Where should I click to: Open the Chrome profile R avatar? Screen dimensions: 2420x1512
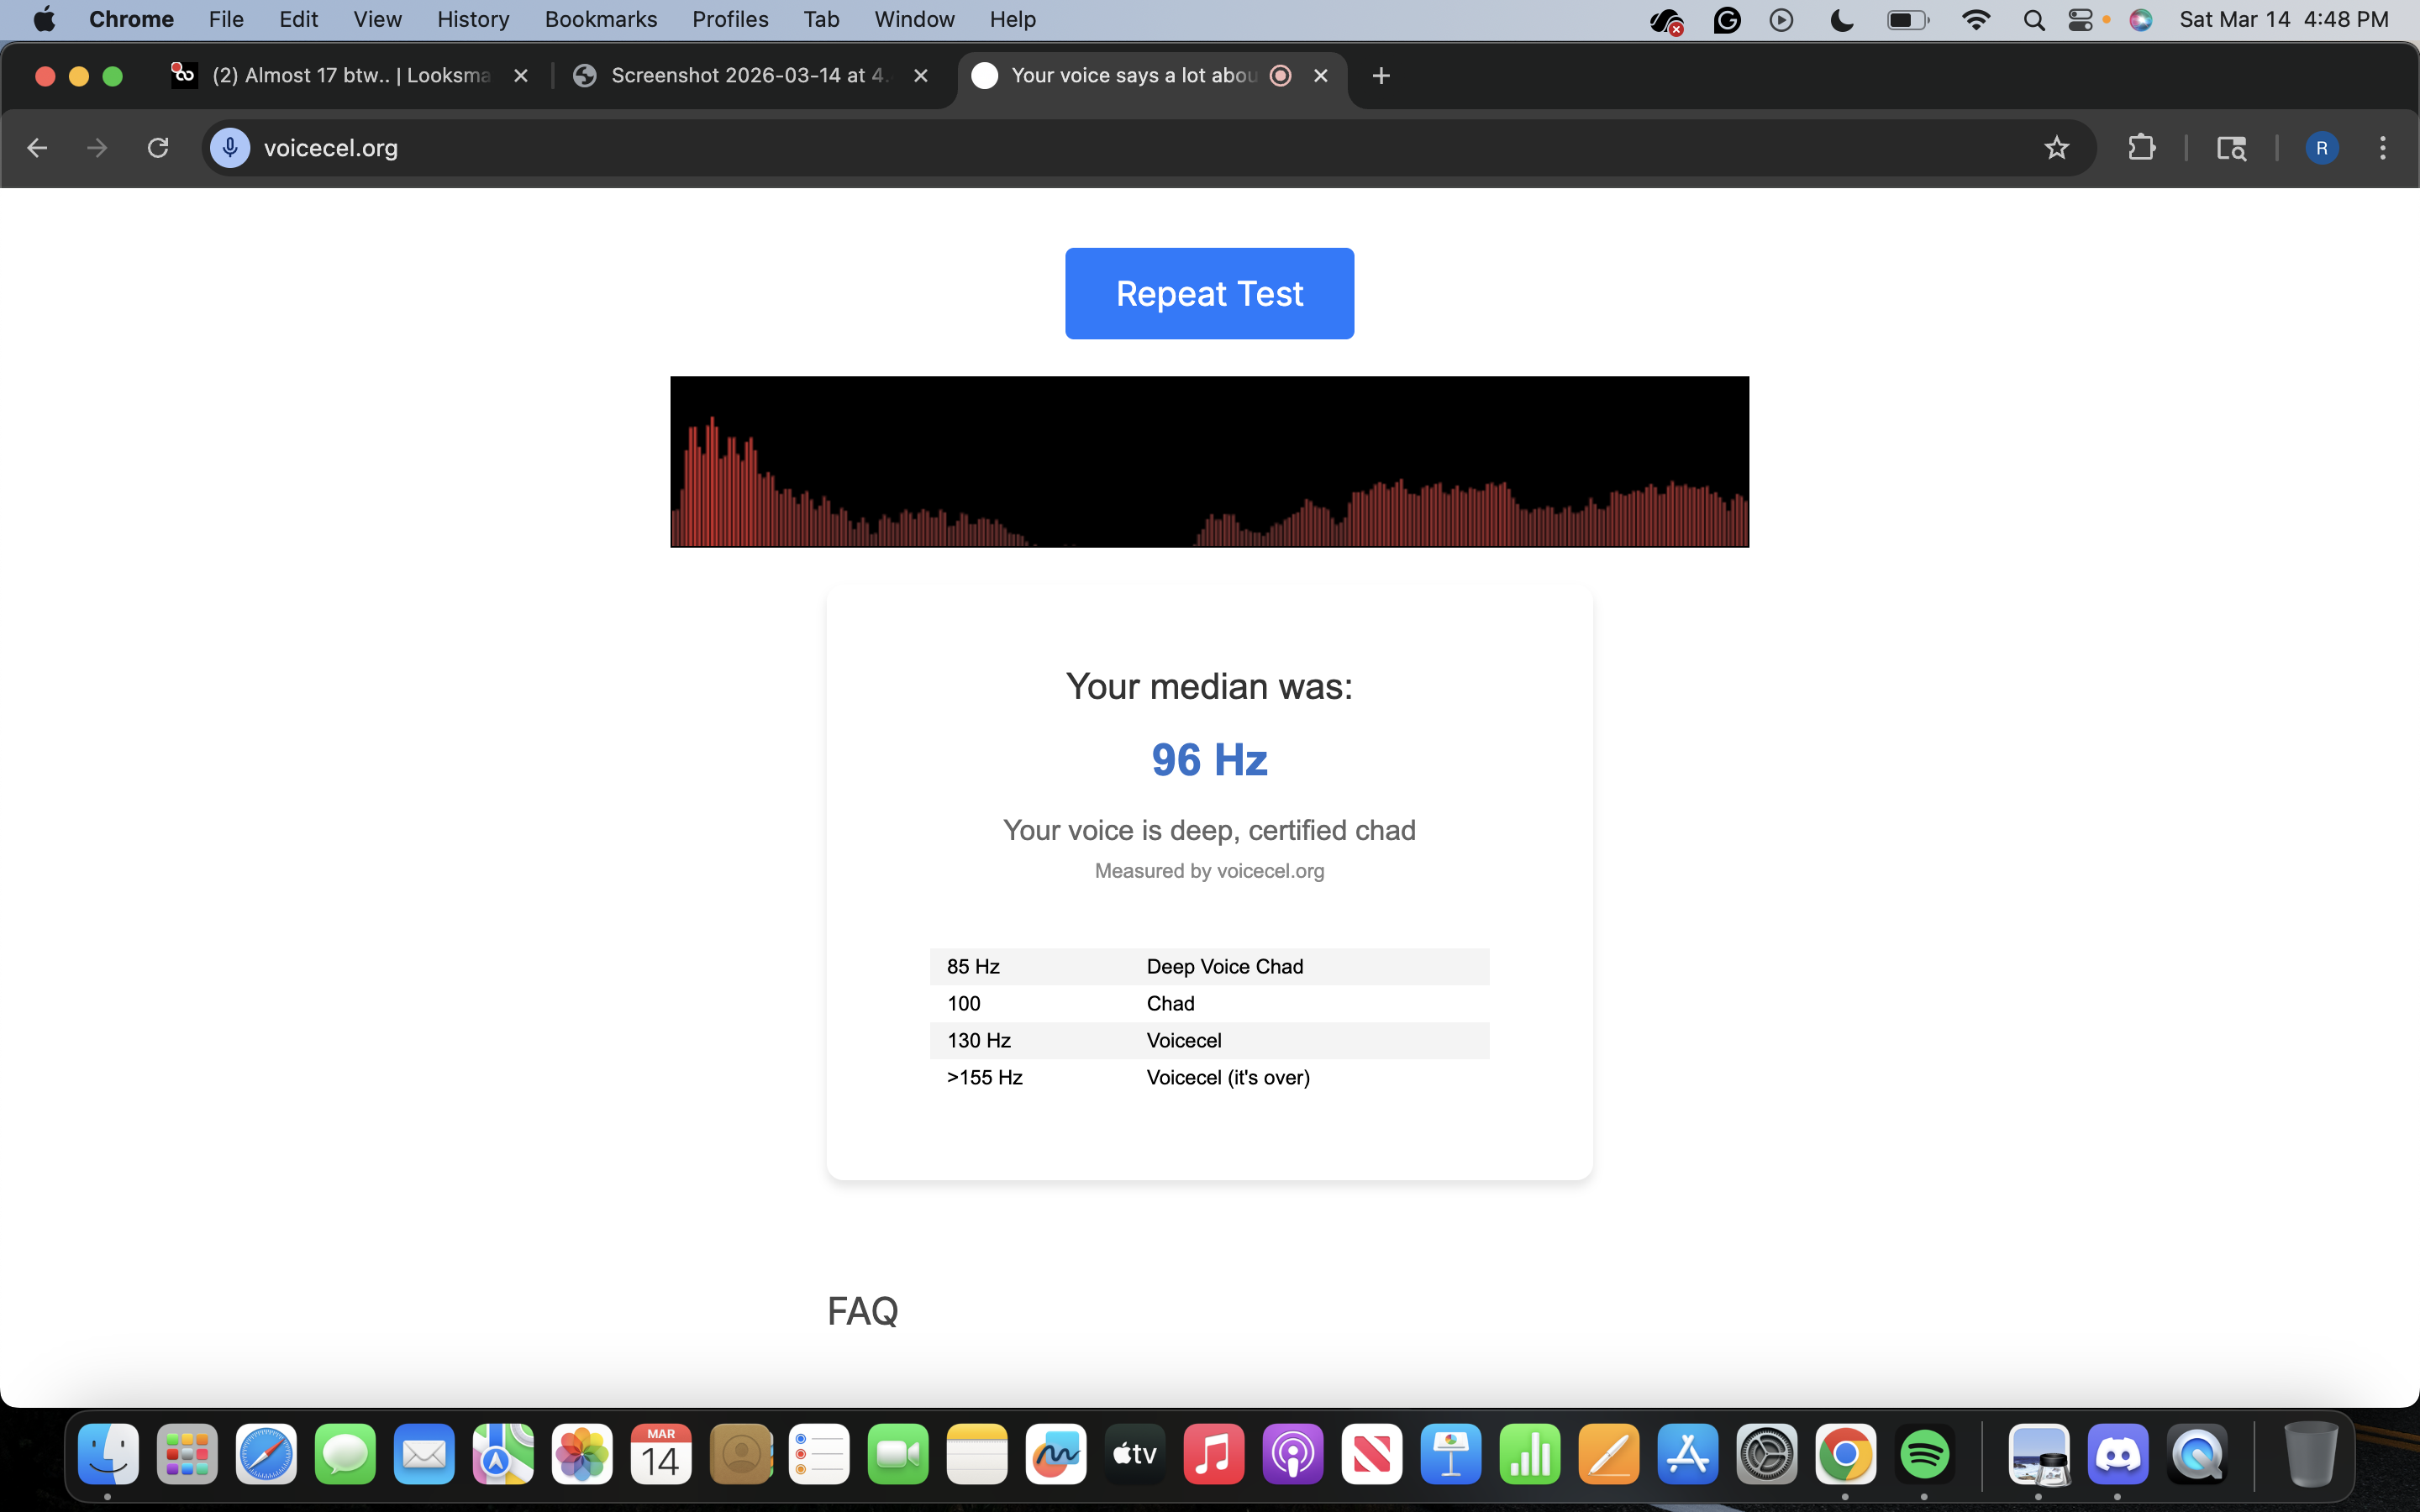point(2321,148)
